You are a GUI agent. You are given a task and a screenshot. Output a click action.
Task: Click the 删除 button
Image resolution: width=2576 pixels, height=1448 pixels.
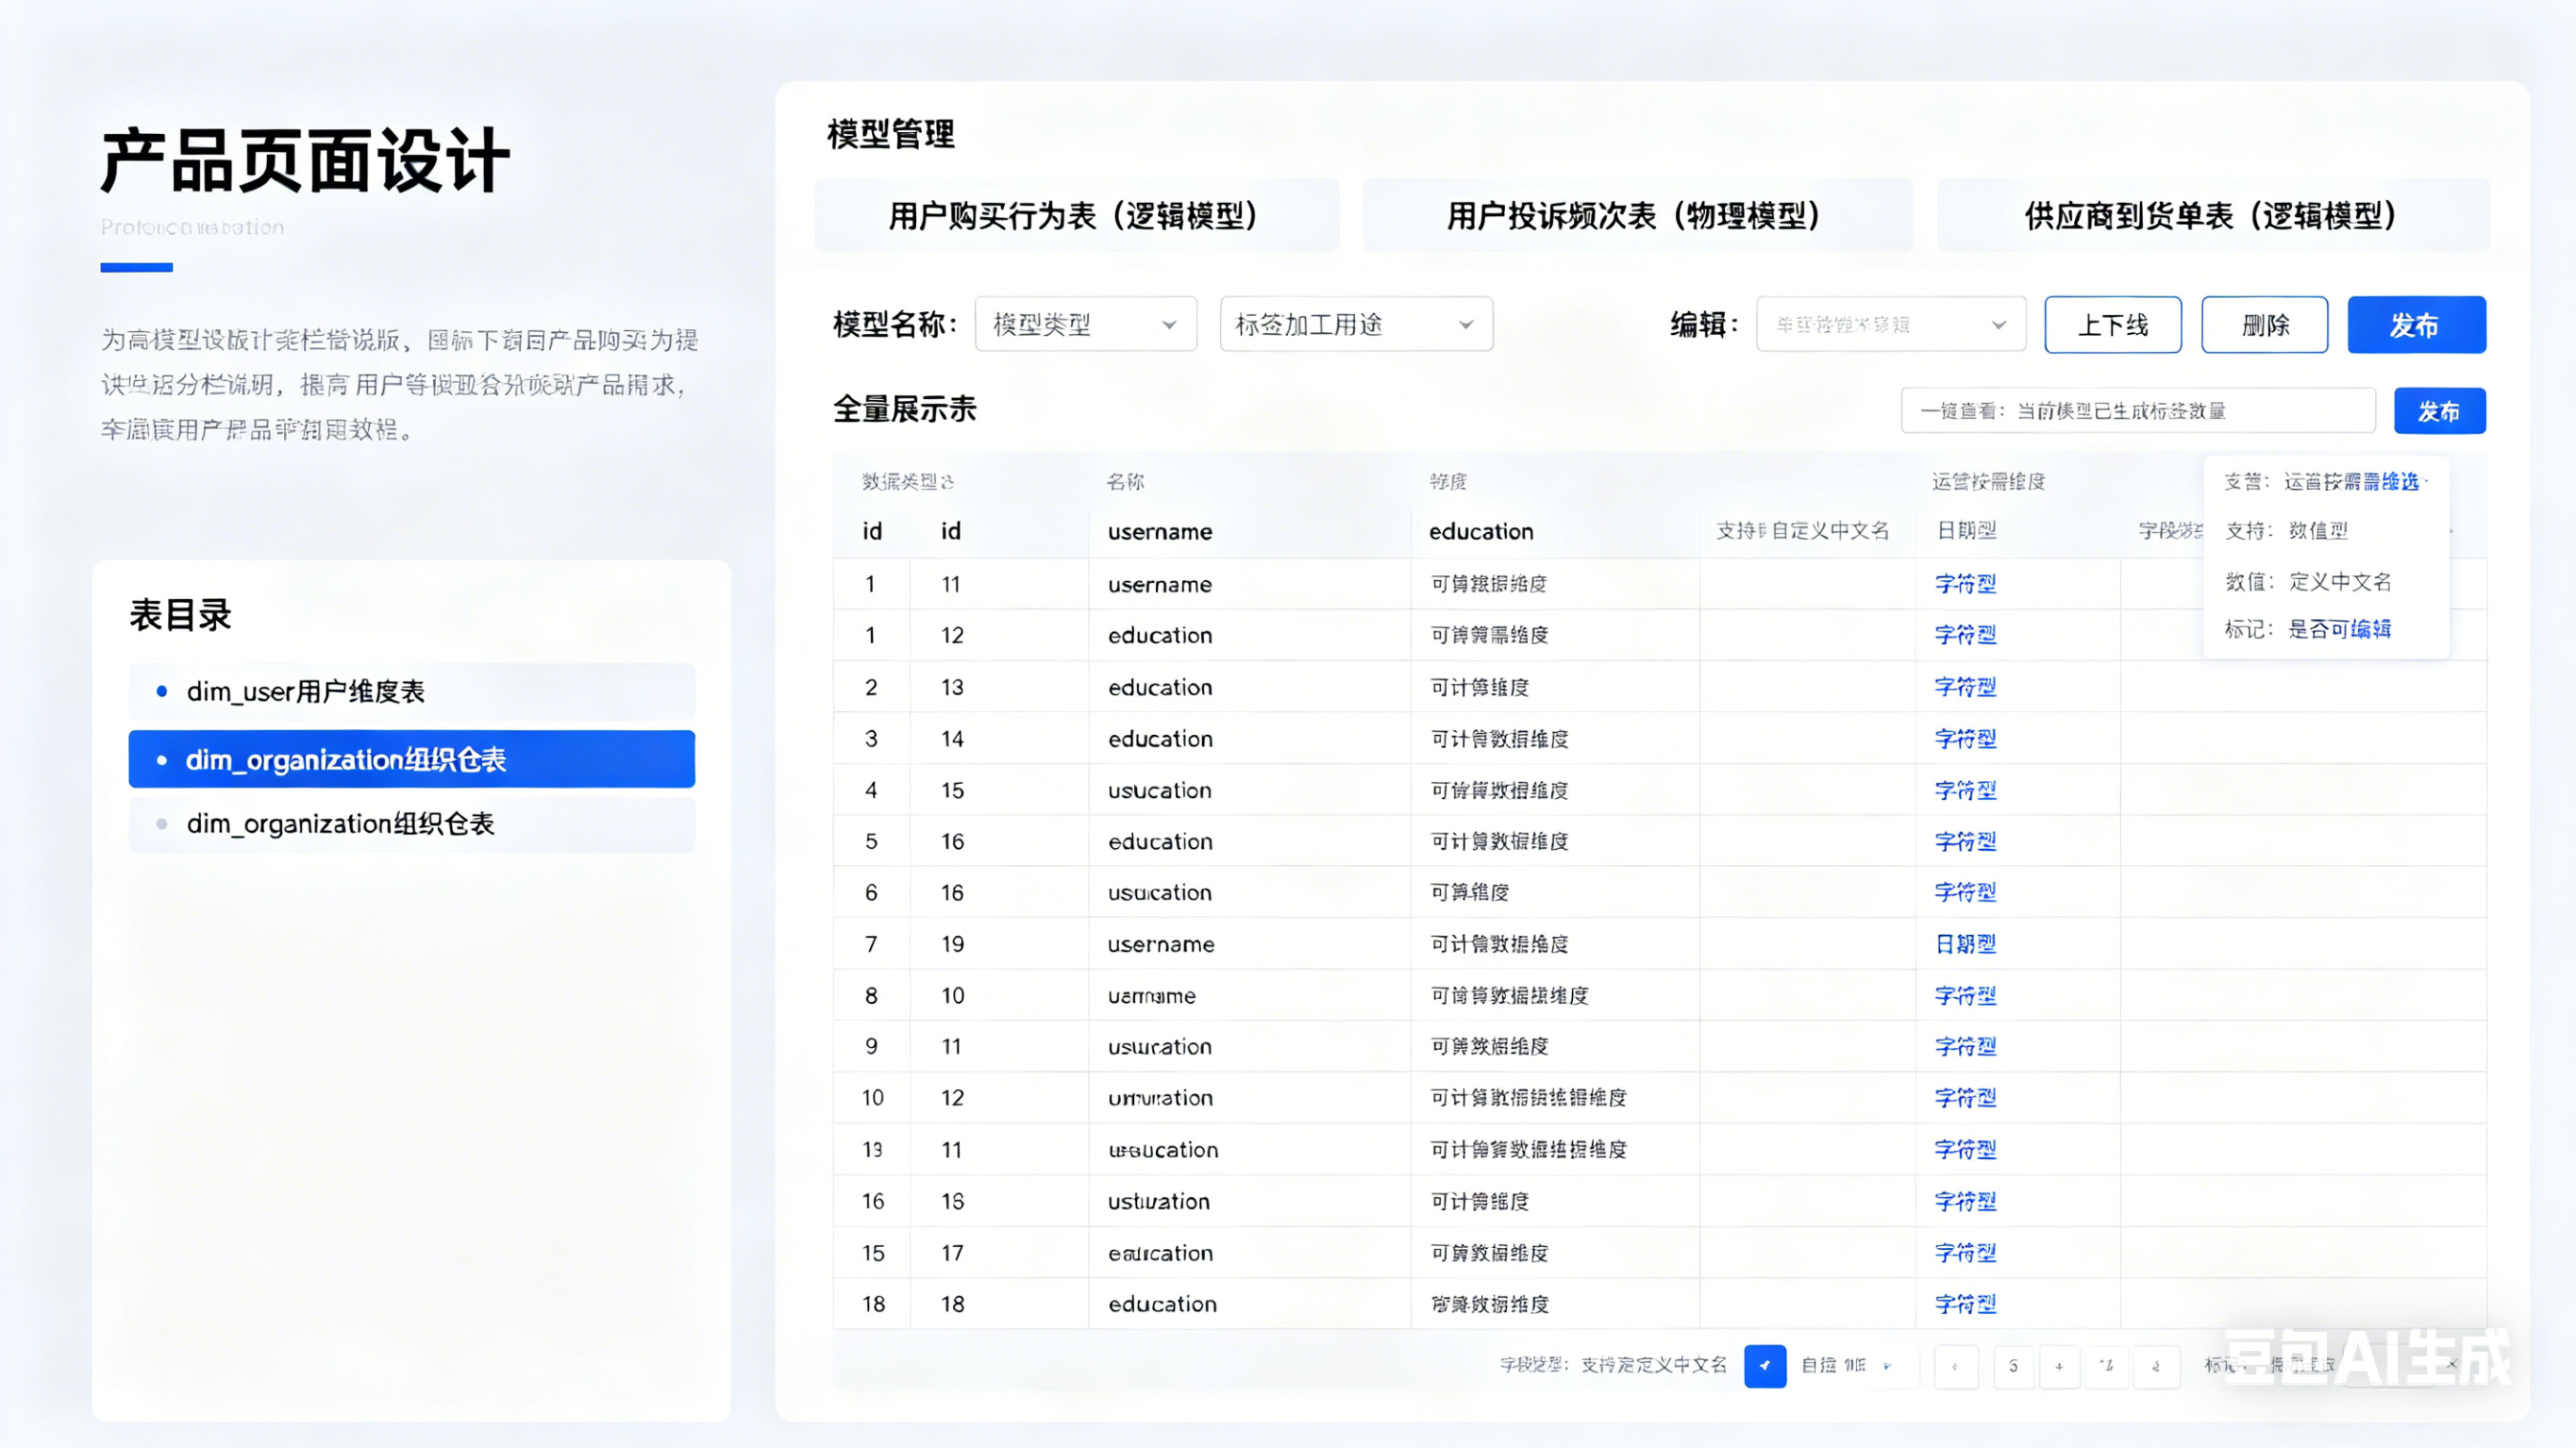(2264, 324)
